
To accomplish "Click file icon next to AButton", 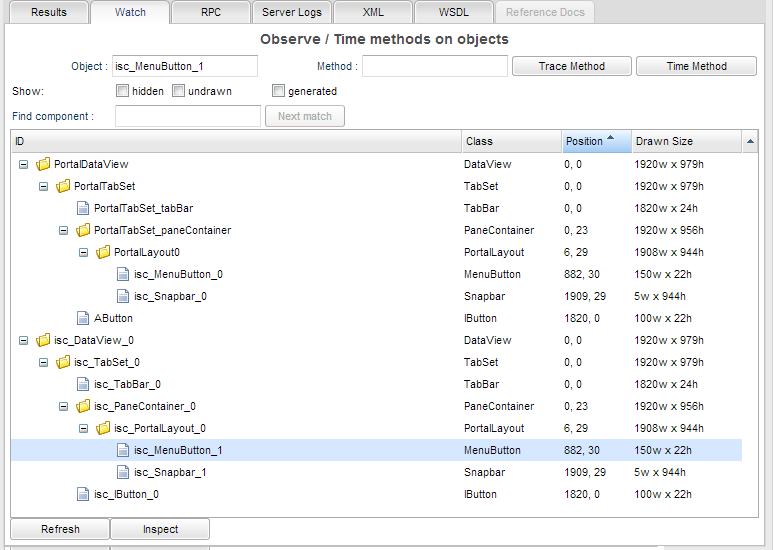I will tap(83, 318).
